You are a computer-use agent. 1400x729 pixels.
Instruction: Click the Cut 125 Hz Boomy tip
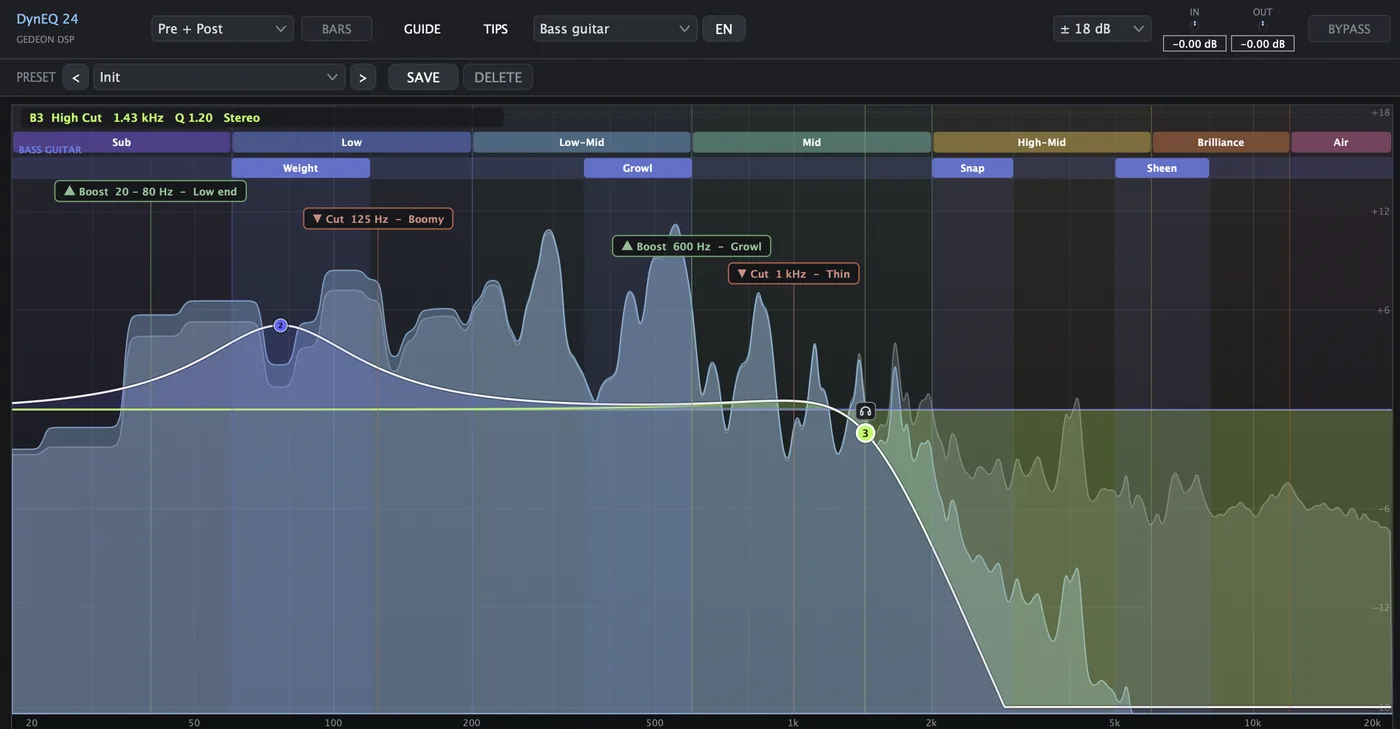(378, 218)
